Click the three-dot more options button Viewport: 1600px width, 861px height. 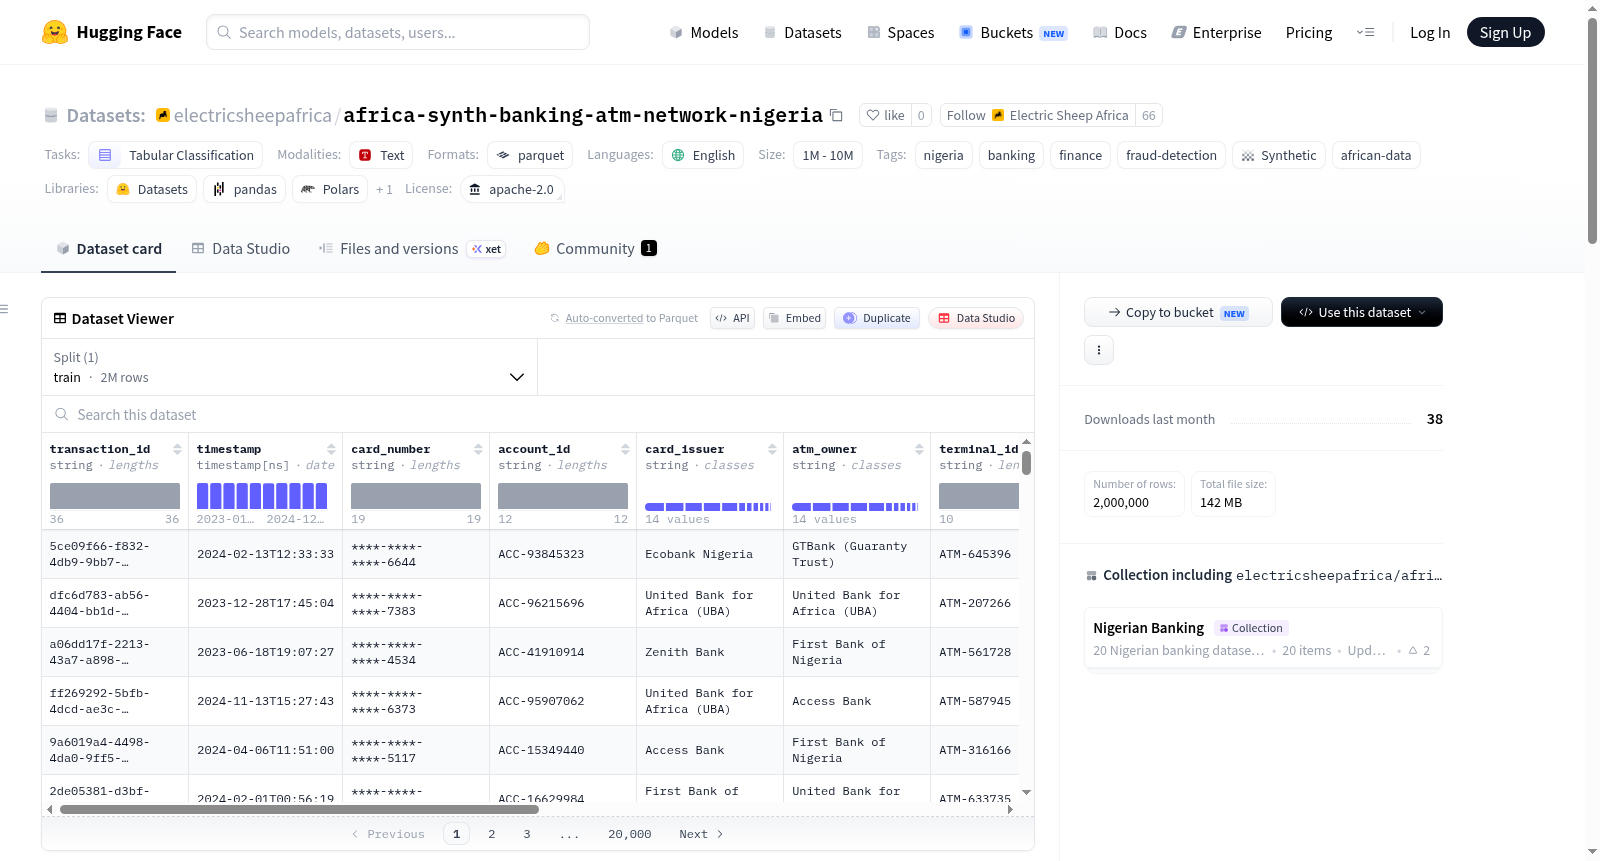click(x=1099, y=350)
